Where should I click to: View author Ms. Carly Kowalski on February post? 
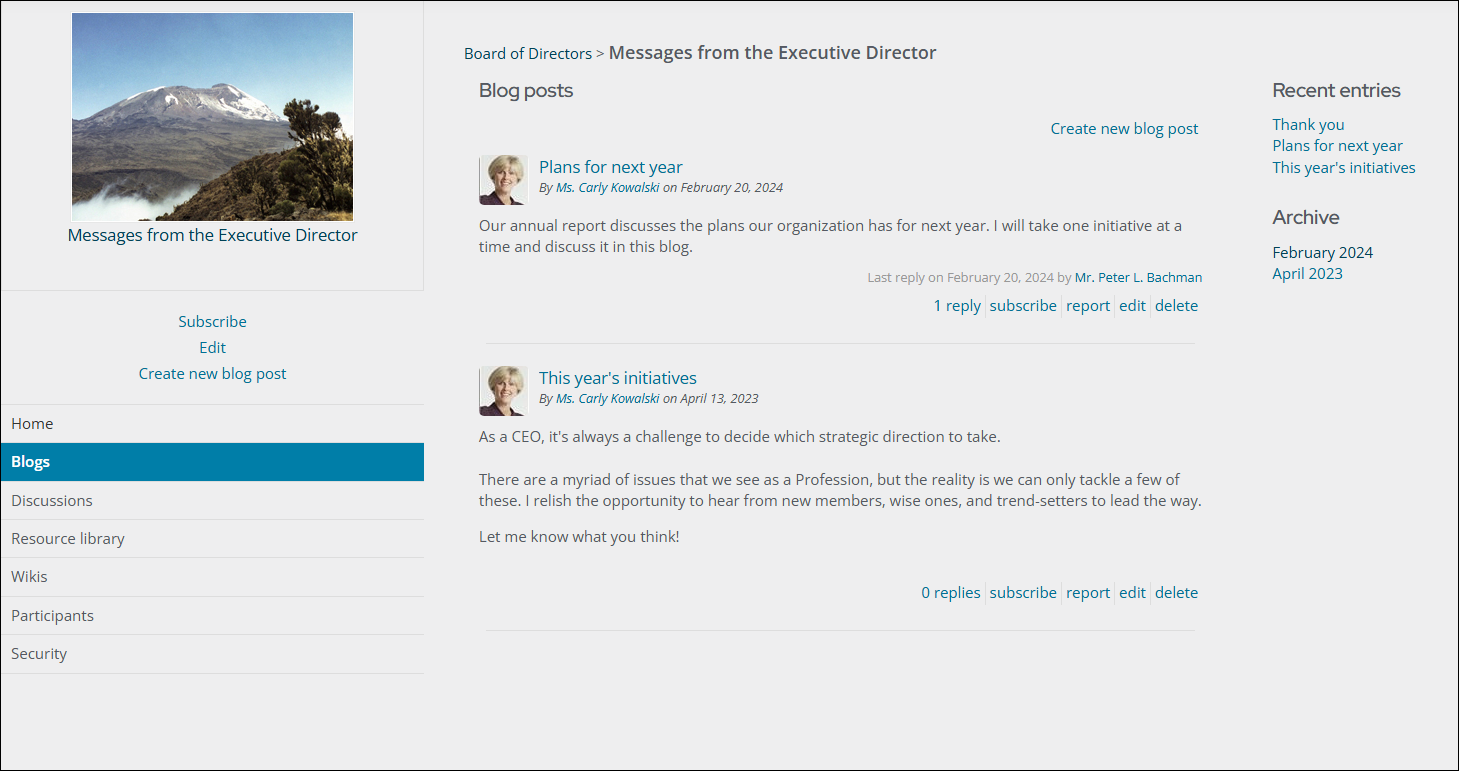pos(607,188)
